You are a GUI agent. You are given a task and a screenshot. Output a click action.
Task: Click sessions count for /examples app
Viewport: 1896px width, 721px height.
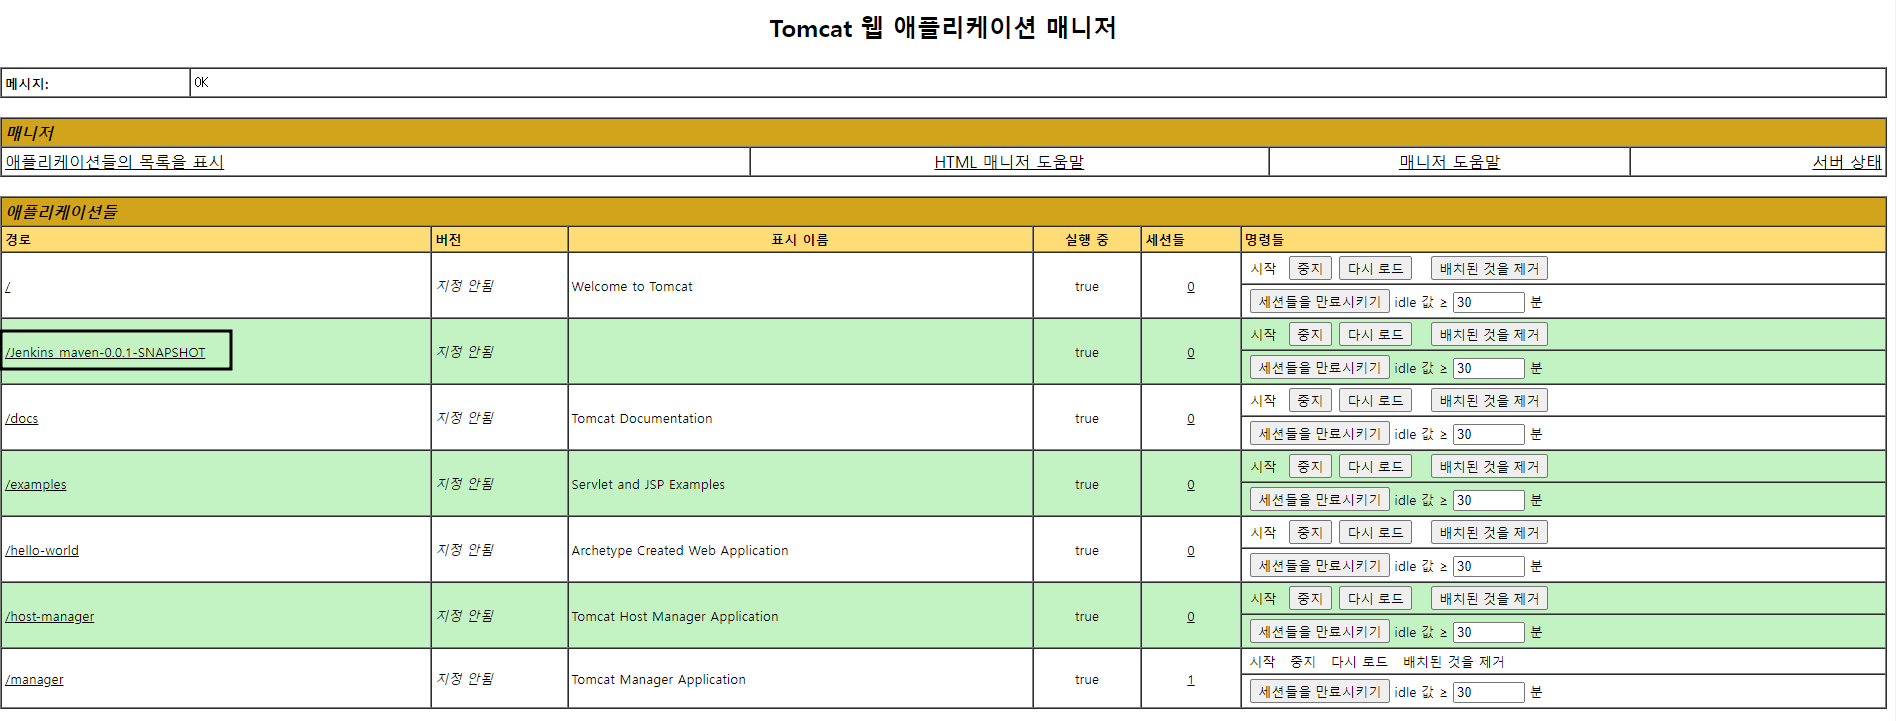[1191, 485]
